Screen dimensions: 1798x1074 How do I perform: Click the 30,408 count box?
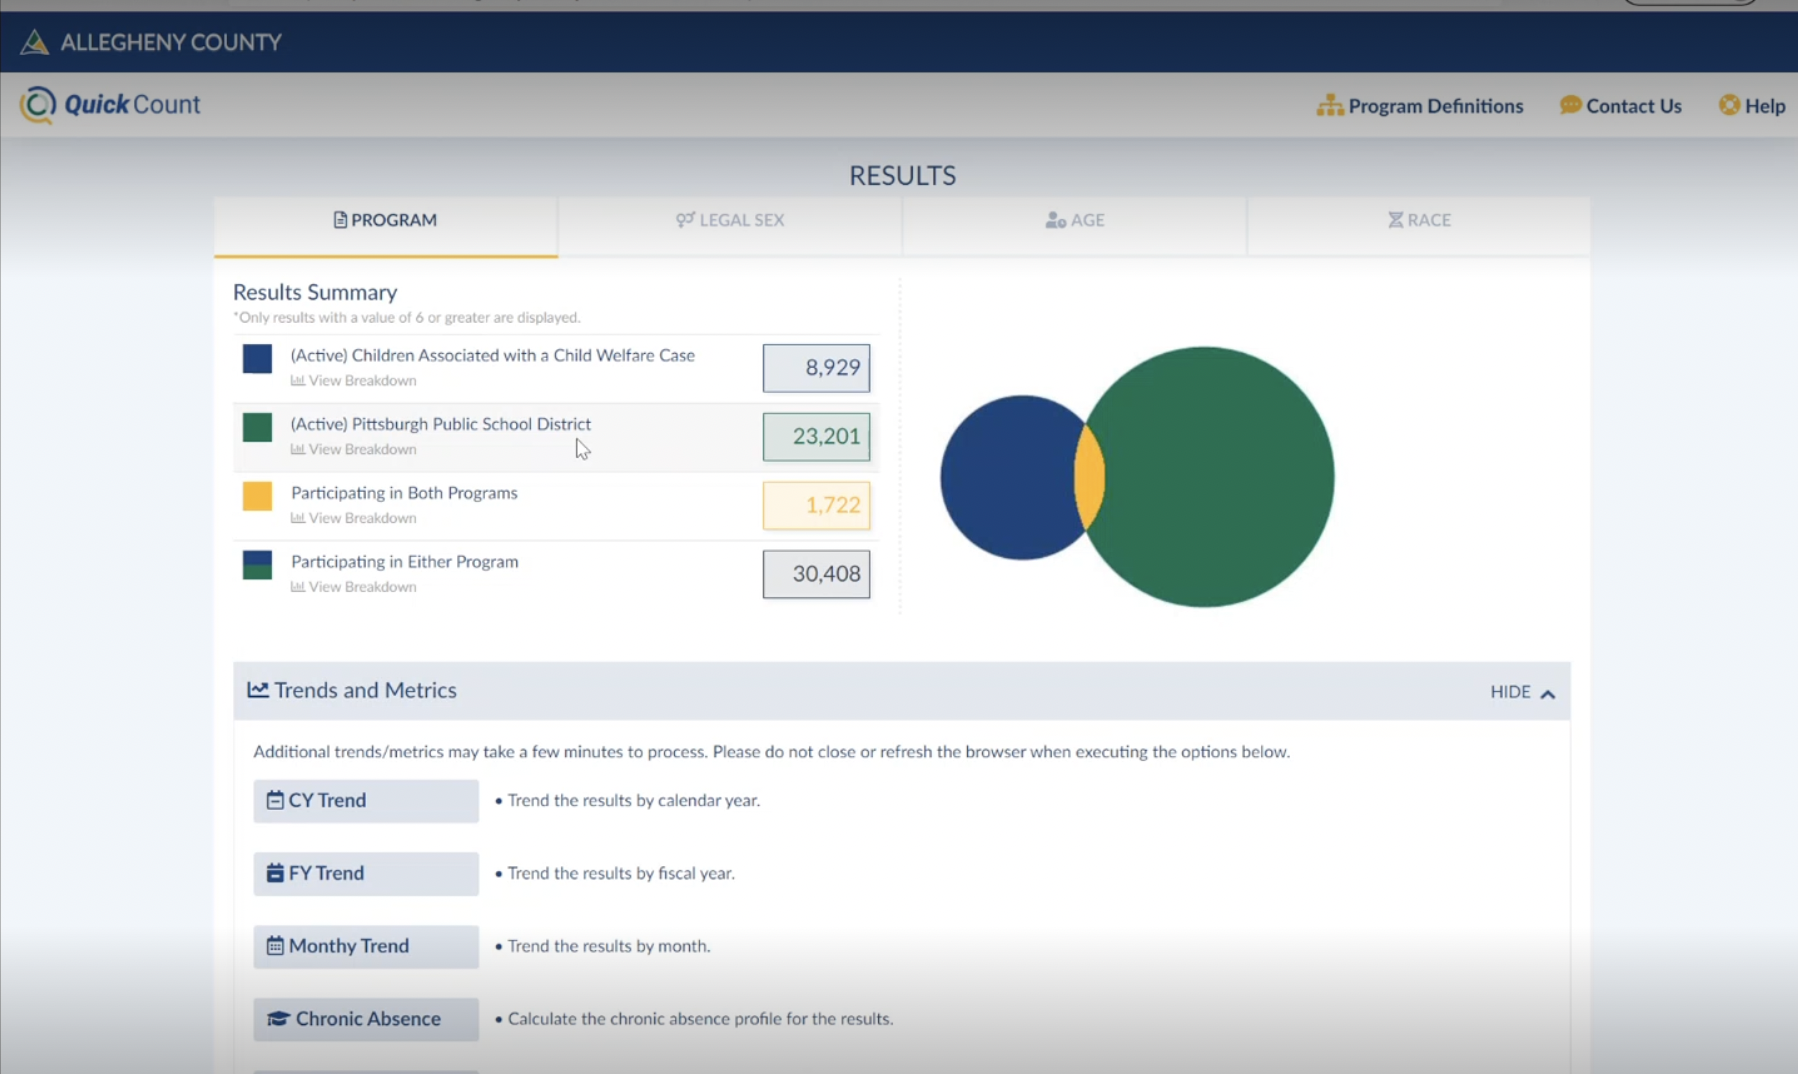(x=816, y=574)
